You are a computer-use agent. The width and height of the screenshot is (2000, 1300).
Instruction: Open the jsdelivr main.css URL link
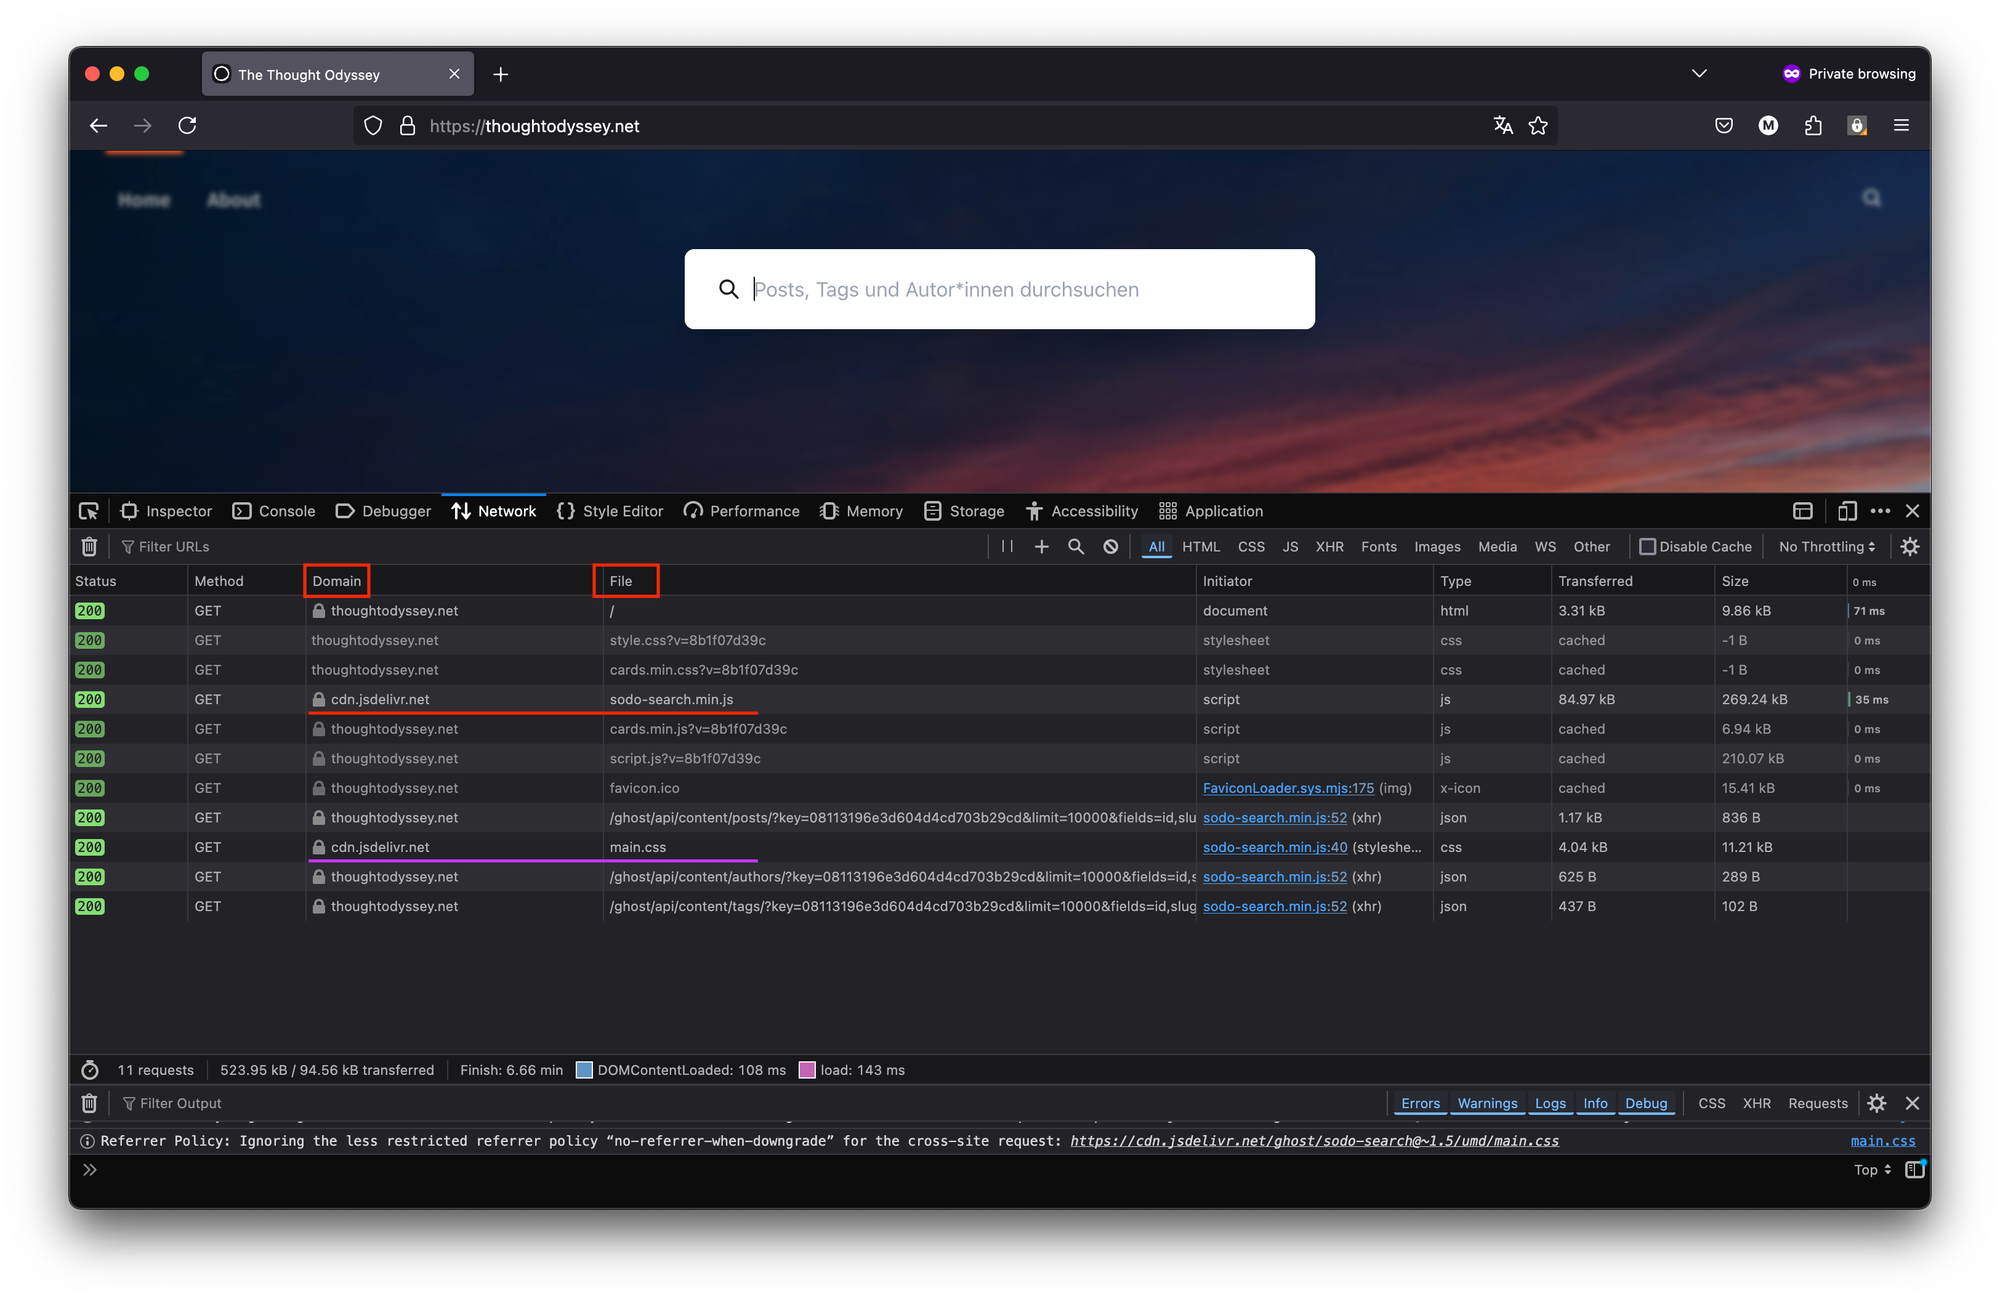[1314, 1141]
